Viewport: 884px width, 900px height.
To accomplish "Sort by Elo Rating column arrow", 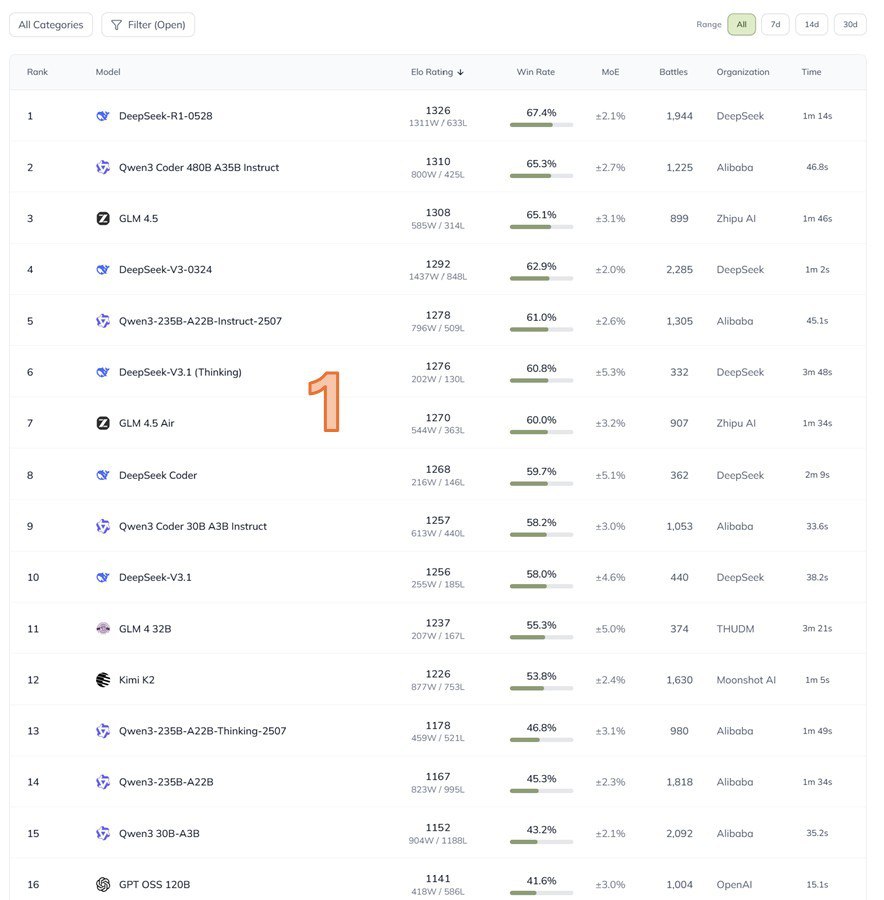I will click(x=461, y=73).
